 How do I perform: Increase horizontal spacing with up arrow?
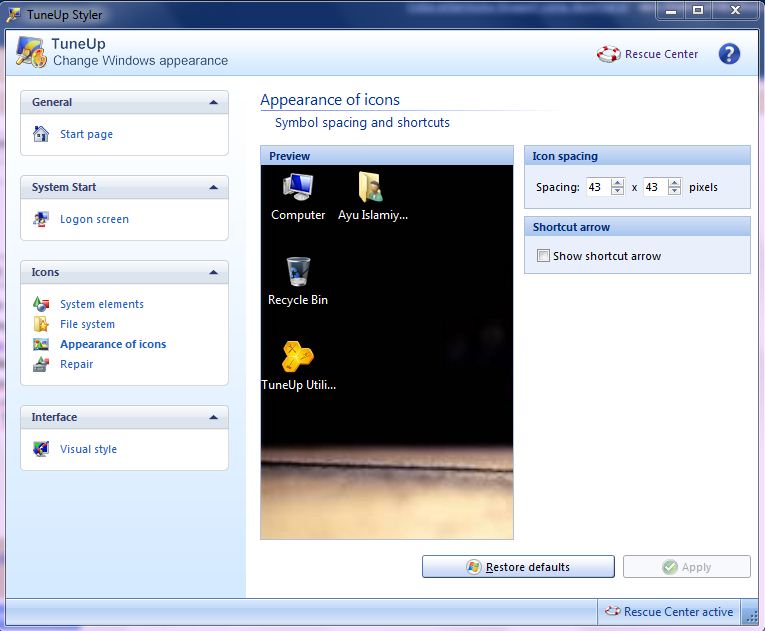(x=617, y=183)
